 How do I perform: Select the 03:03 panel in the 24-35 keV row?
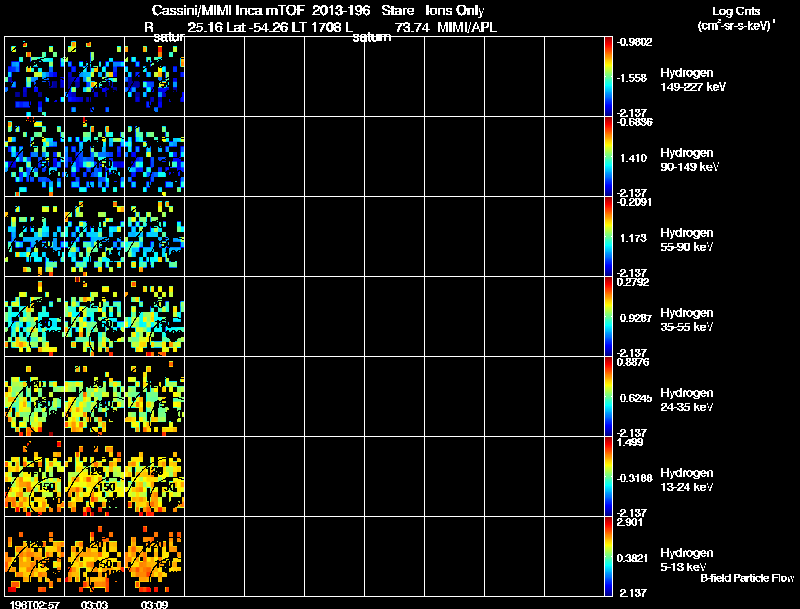(x=95, y=397)
